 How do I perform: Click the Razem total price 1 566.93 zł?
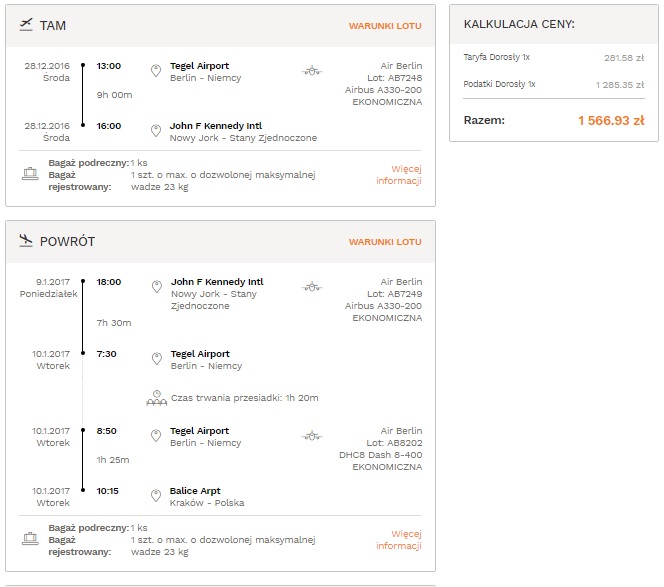coord(611,121)
